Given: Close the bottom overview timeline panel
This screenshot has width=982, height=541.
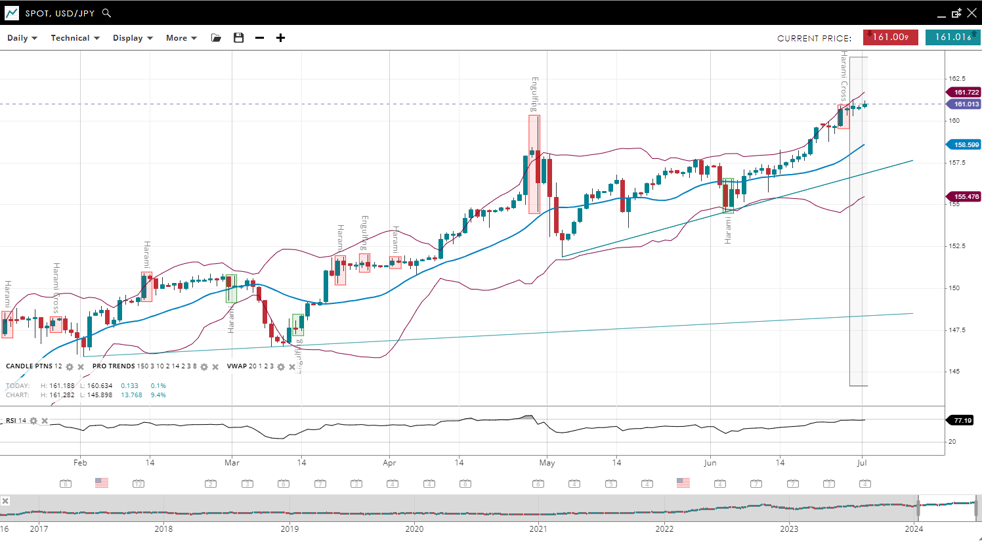Looking at the screenshot, I should tap(5, 501).
